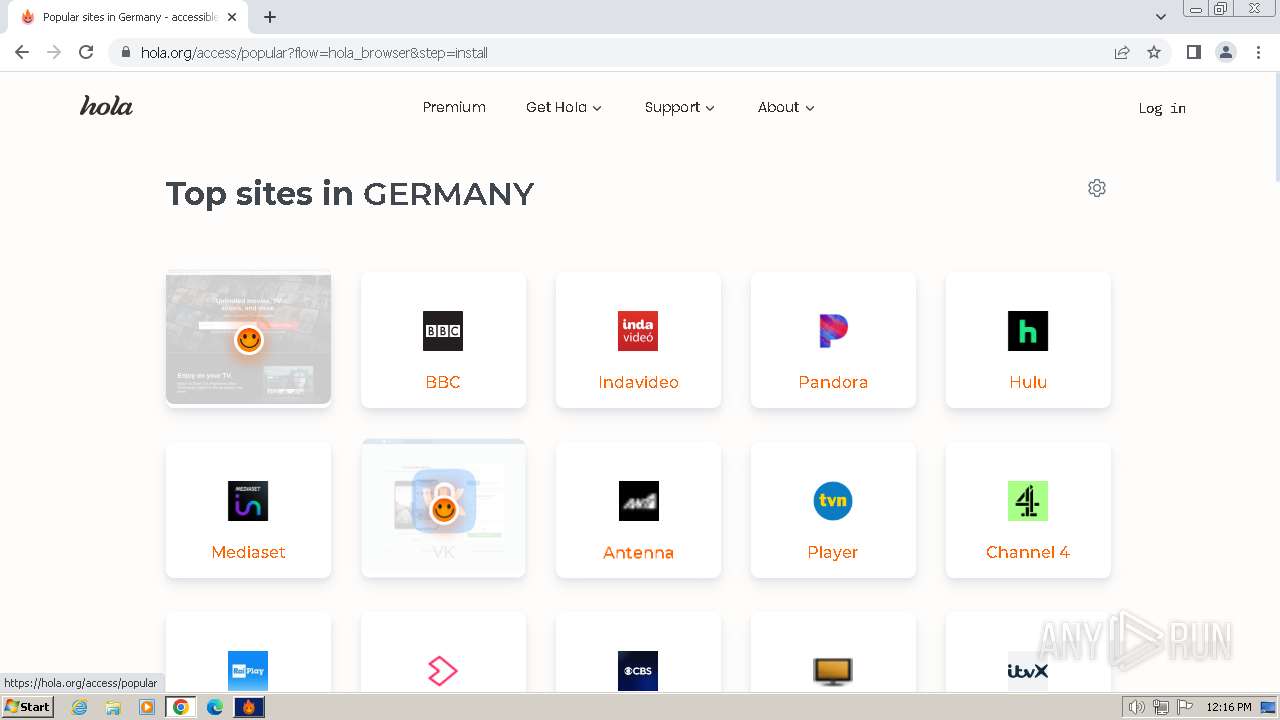Open the Chrome side panel
The image size is (1280, 720).
(1193, 52)
